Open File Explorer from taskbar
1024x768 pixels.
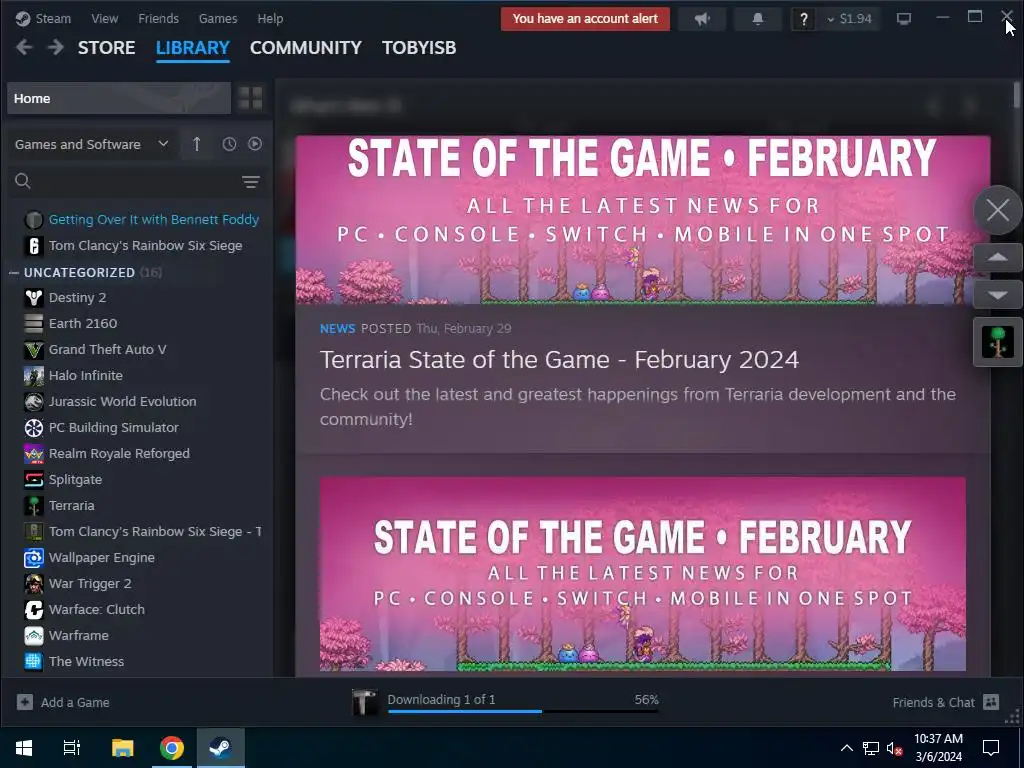point(122,748)
